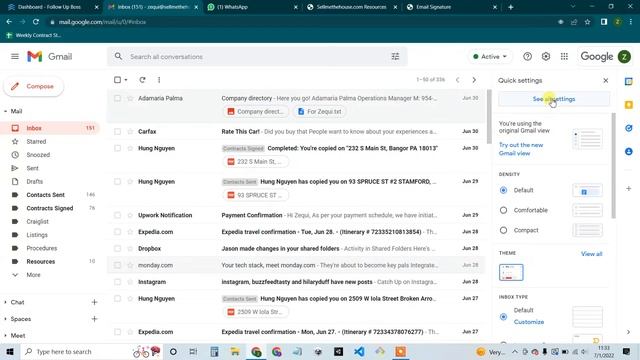Refresh the inbox list
The width and height of the screenshot is (640, 360).
[x=142, y=80]
